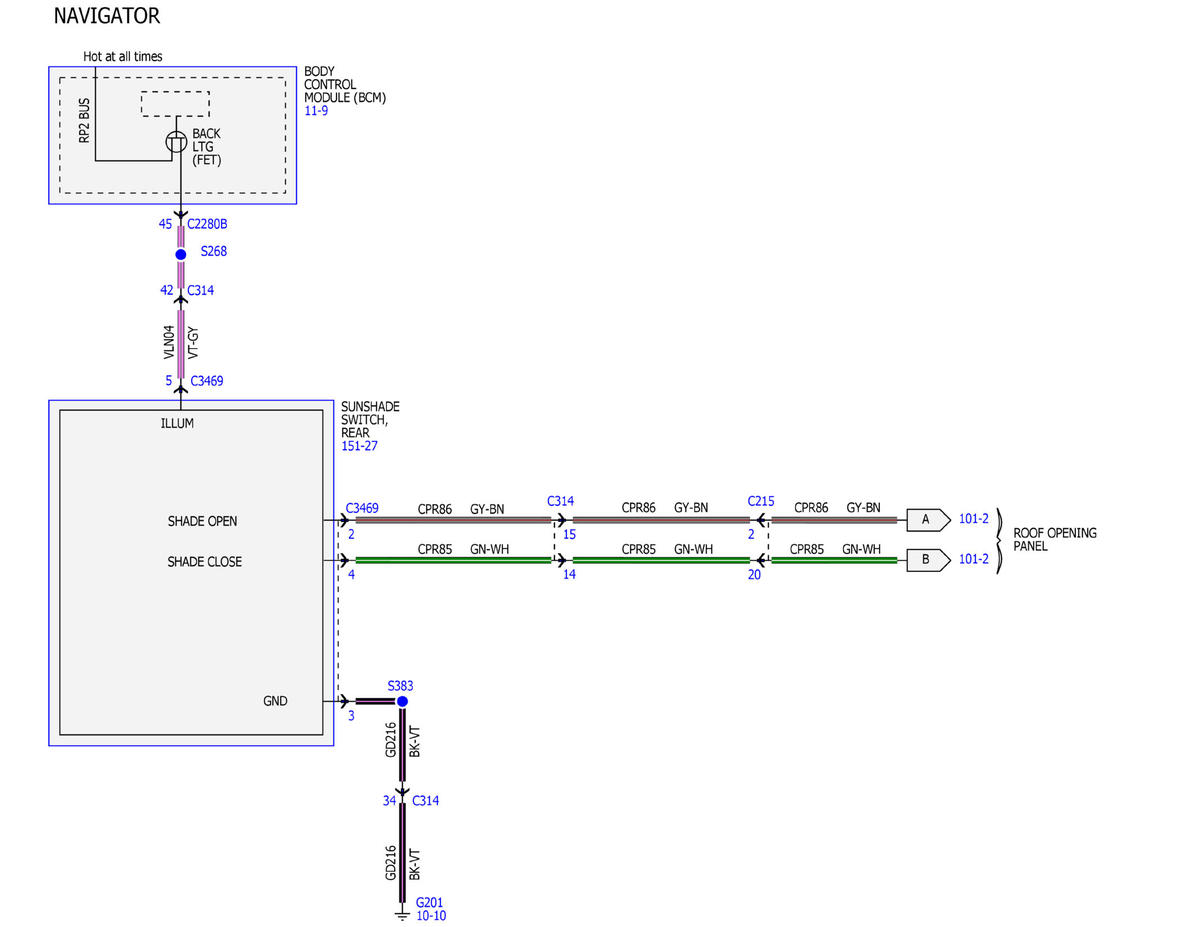
Task: Click the C314 label above pin 15
Action: click(x=560, y=501)
